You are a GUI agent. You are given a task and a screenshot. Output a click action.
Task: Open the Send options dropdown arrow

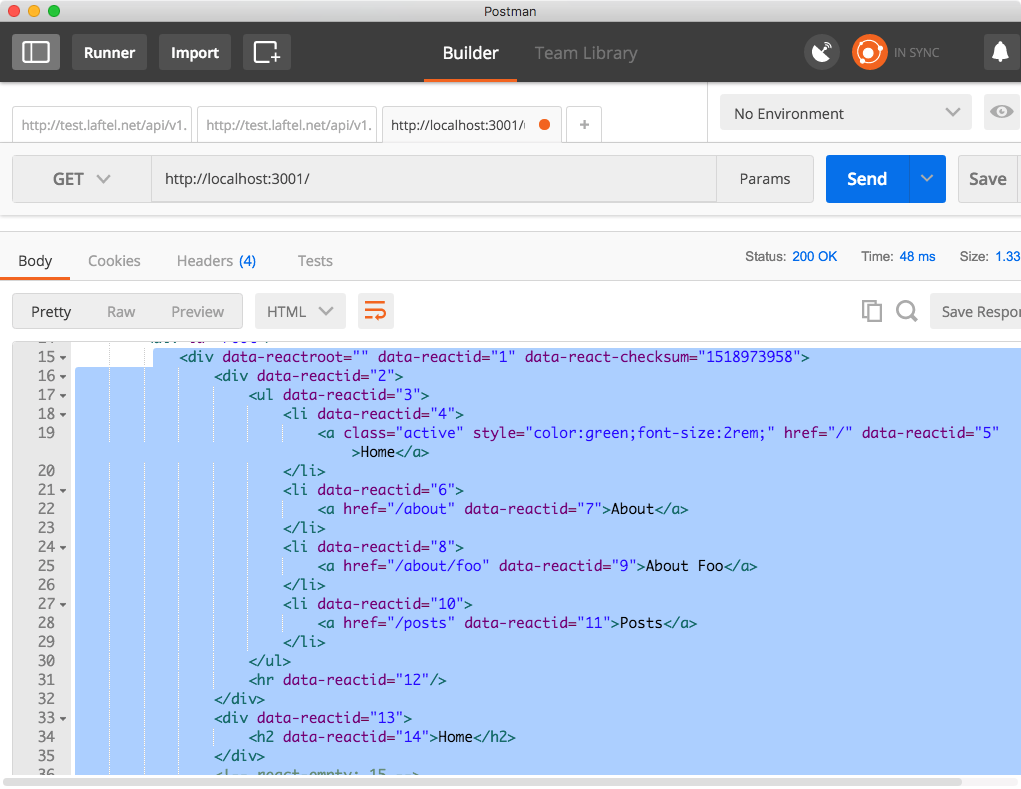927,179
